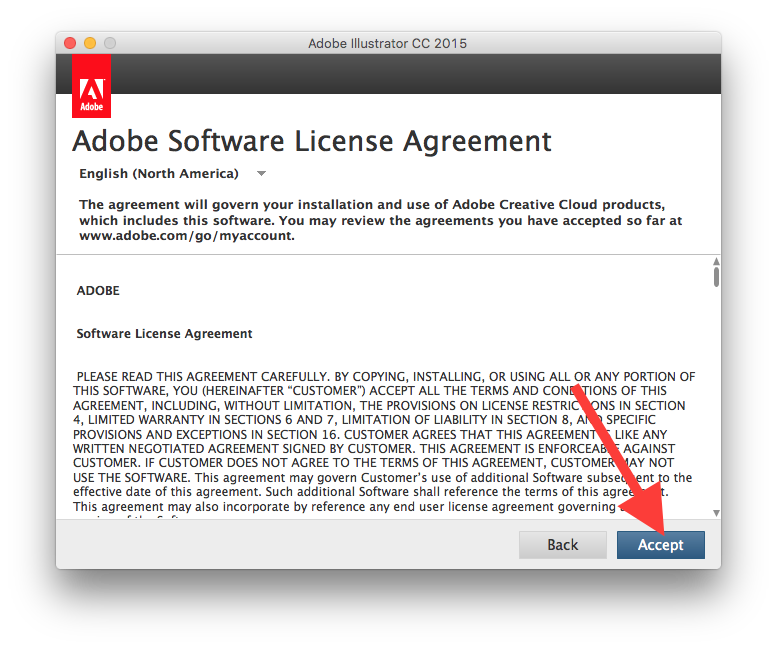Click the Accept button

point(661,545)
